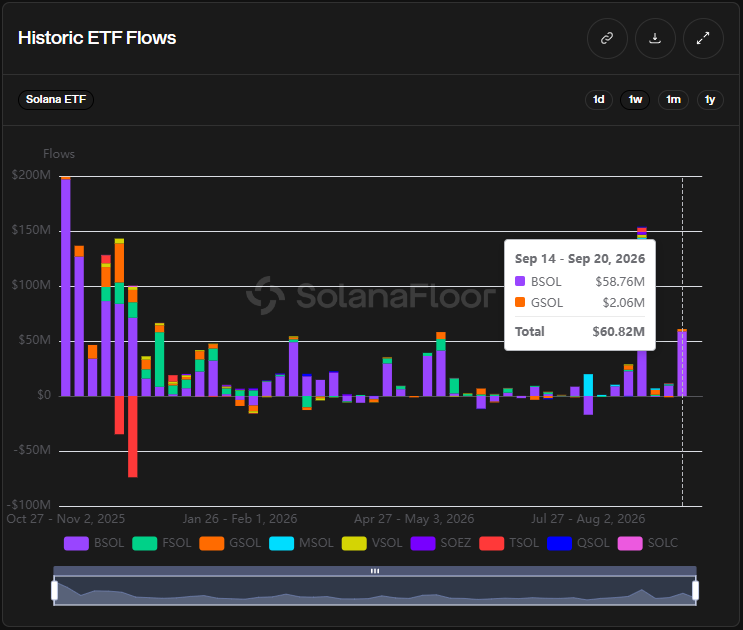Viewport: 743px width, 630px height.
Task: Switch to the 1d interval
Action: point(598,99)
